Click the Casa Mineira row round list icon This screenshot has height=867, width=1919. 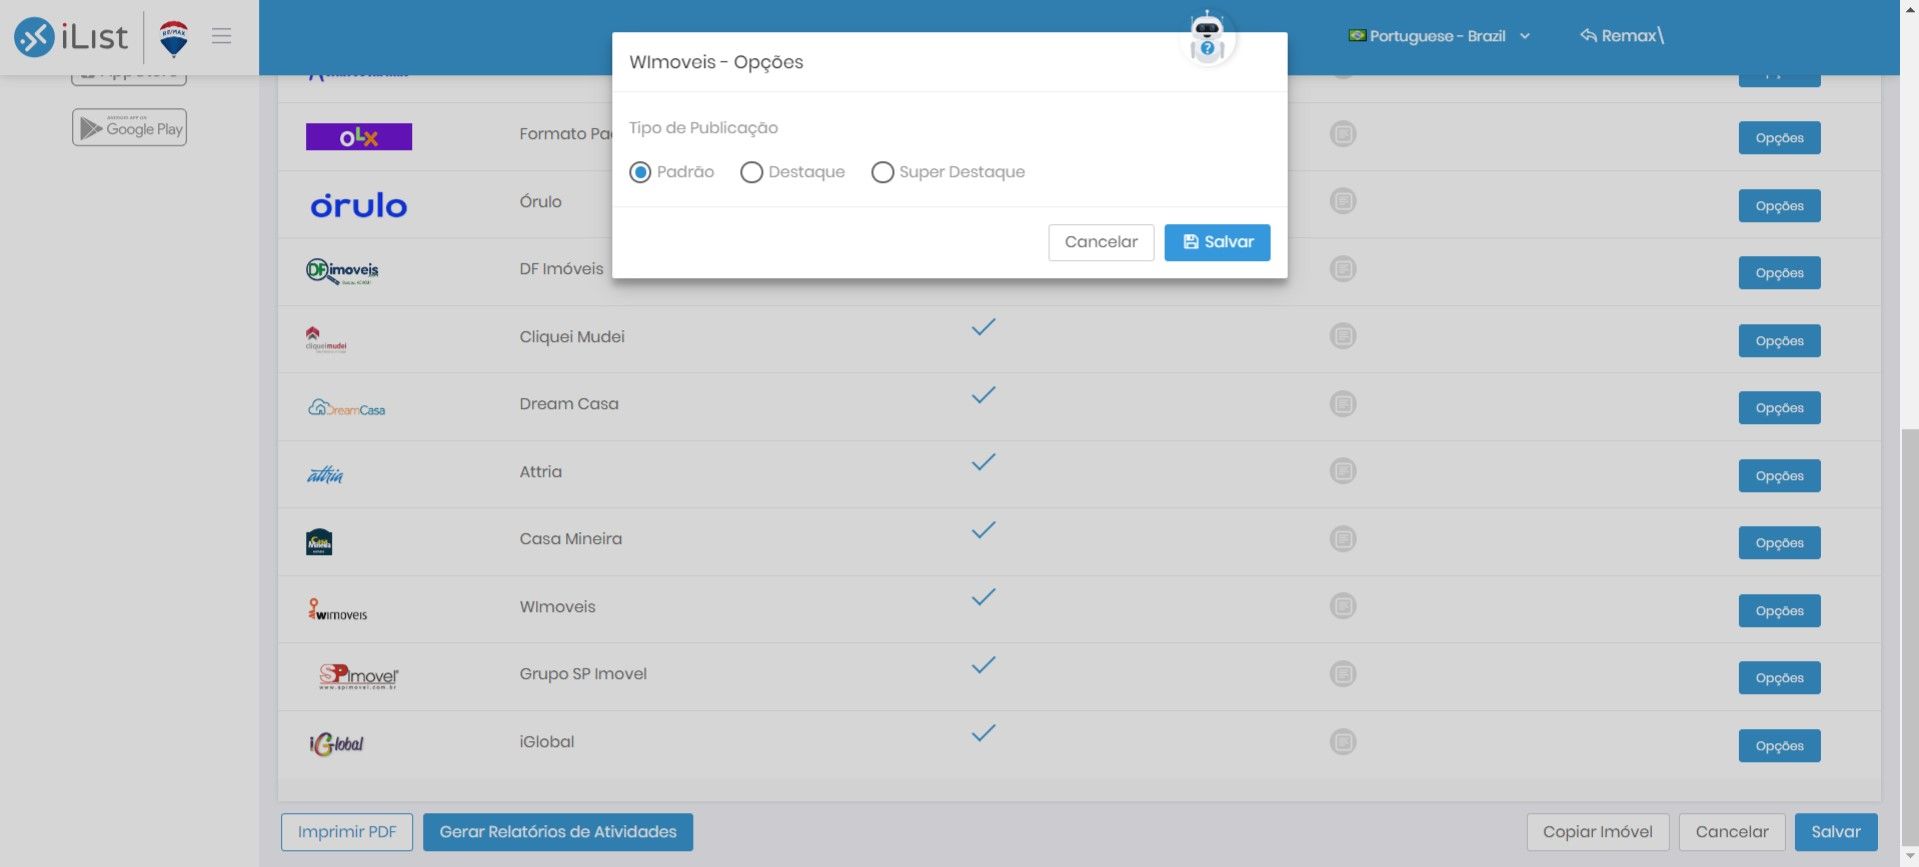point(1343,539)
